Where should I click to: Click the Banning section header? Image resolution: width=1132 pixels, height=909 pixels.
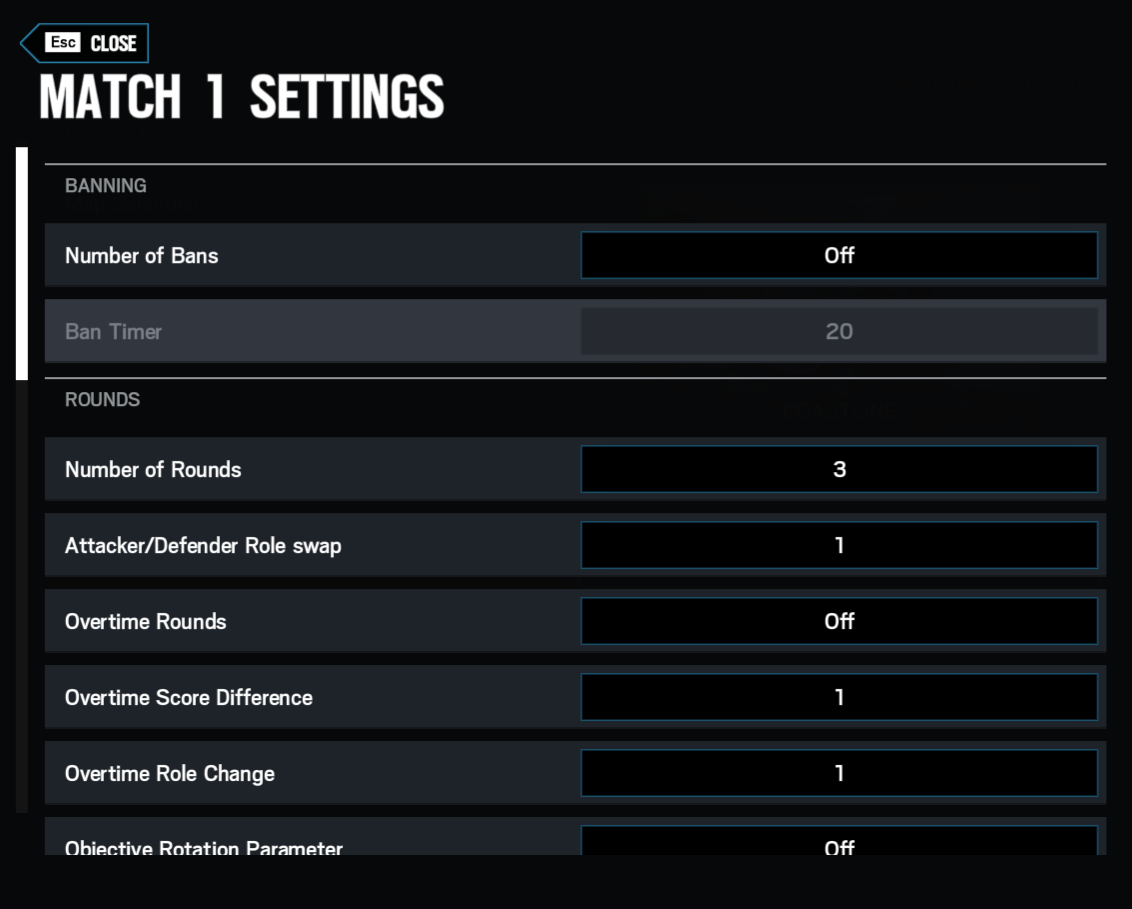coord(106,186)
